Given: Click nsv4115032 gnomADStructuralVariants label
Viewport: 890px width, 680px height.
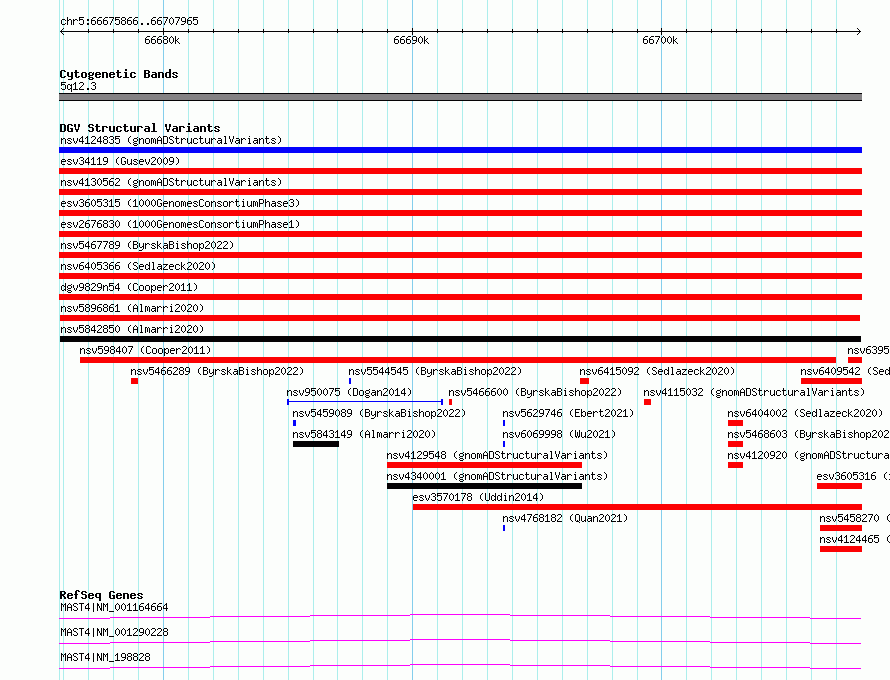Looking at the screenshot, I should click(x=754, y=392).
